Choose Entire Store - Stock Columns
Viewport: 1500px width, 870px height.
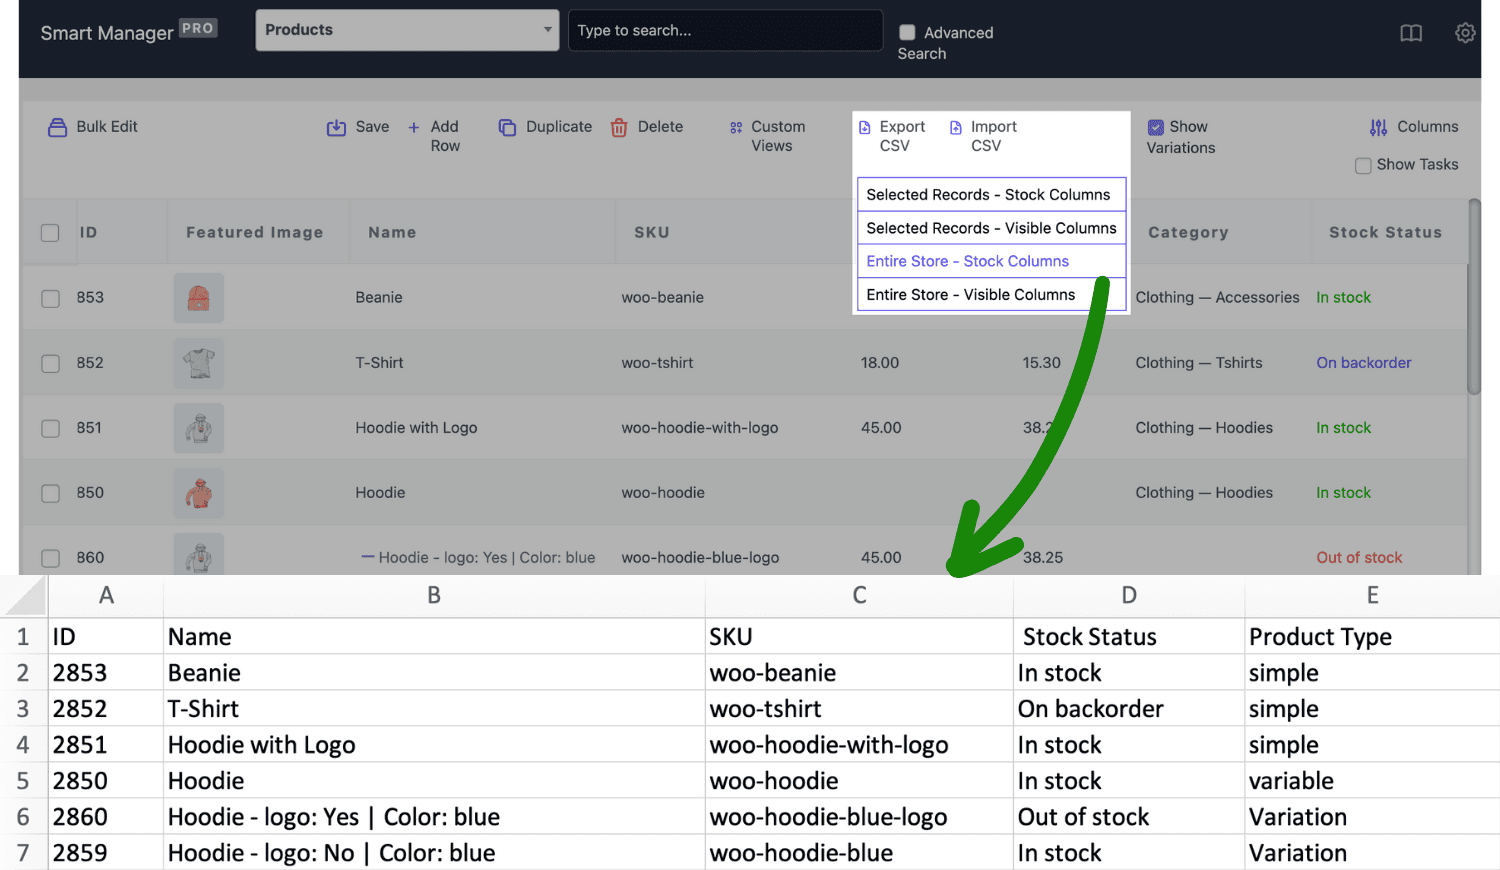click(967, 261)
